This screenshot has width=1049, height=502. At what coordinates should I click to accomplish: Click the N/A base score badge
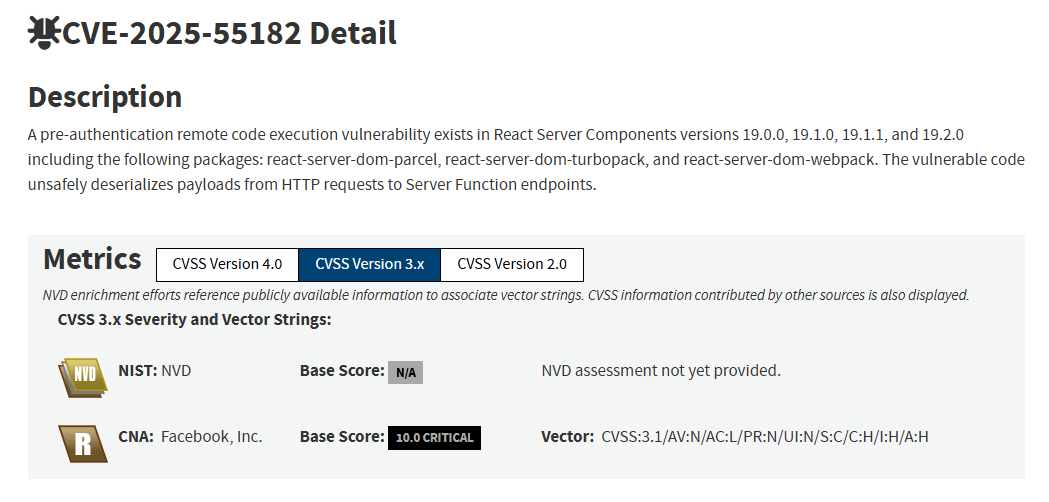405,372
